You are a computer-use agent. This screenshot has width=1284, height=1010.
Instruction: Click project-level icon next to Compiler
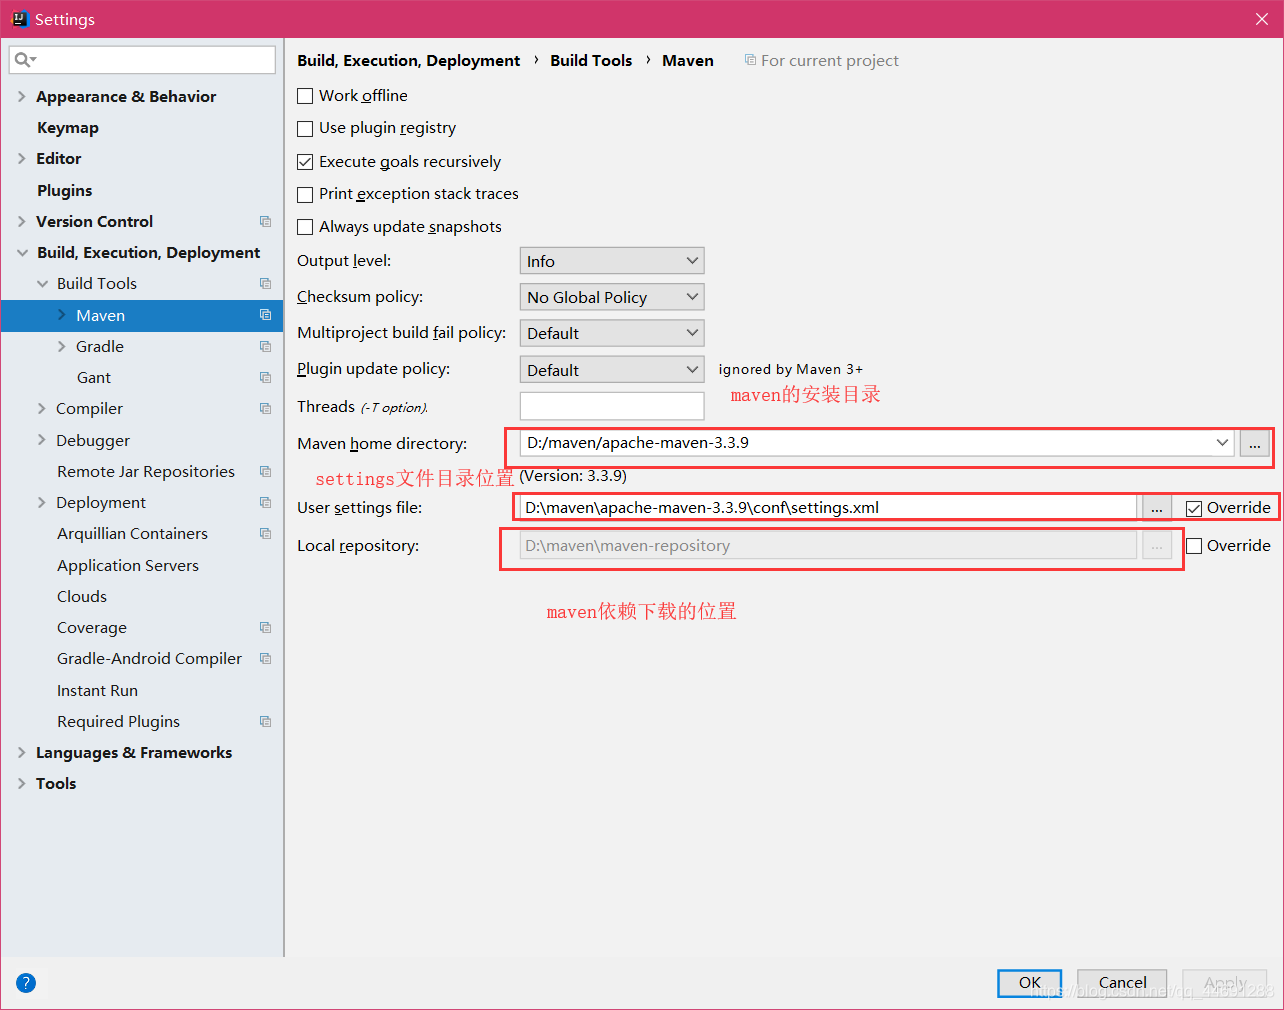point(265,408)
